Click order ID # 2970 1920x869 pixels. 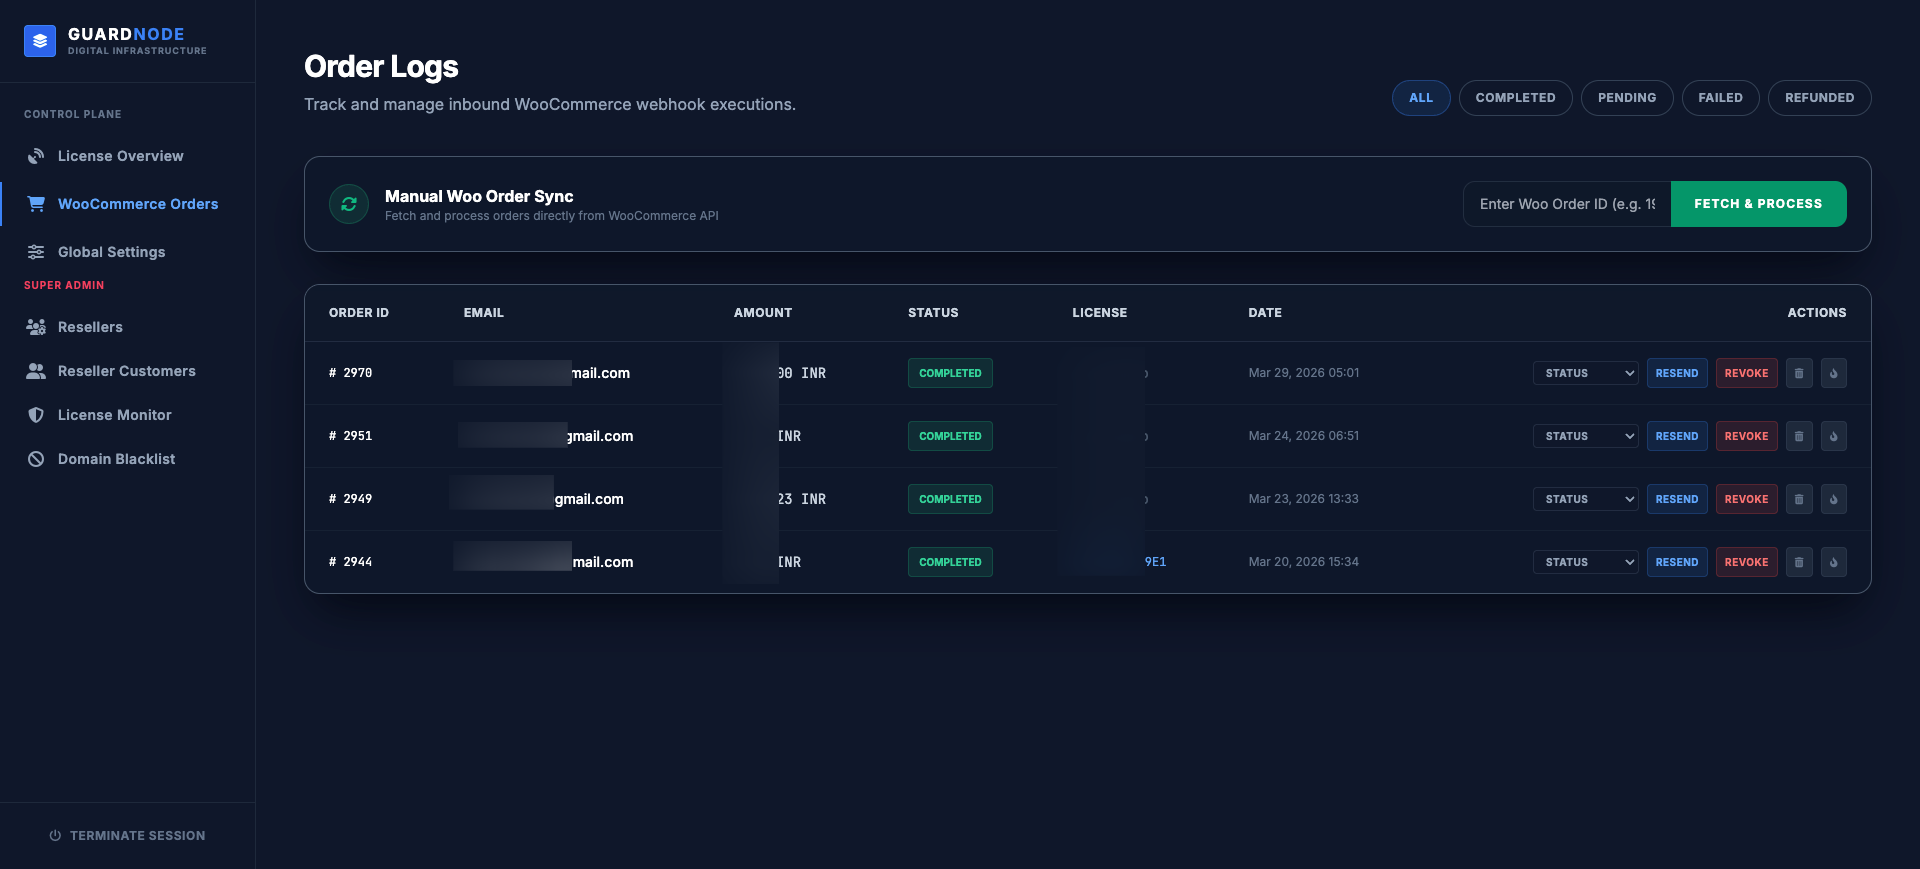[x=350, y=373]
